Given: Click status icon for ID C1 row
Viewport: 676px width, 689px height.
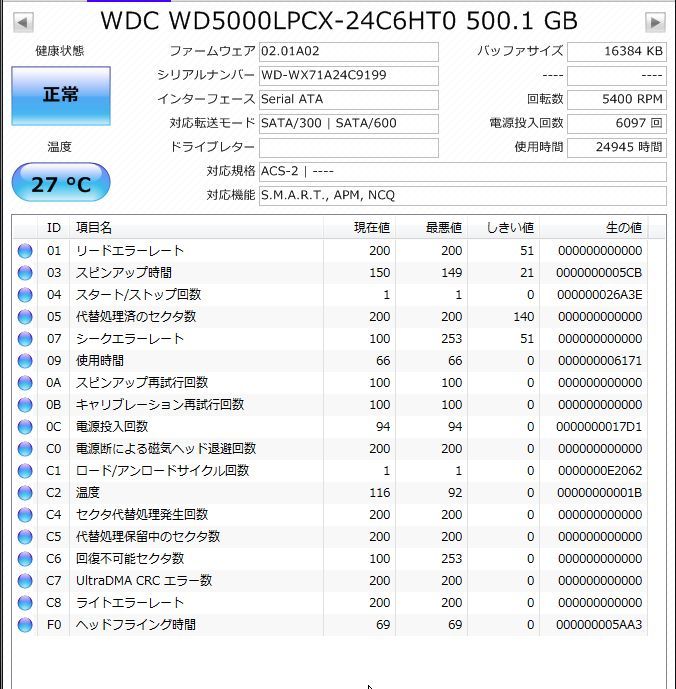Looking at the screenshot, I should pos(25,471).
